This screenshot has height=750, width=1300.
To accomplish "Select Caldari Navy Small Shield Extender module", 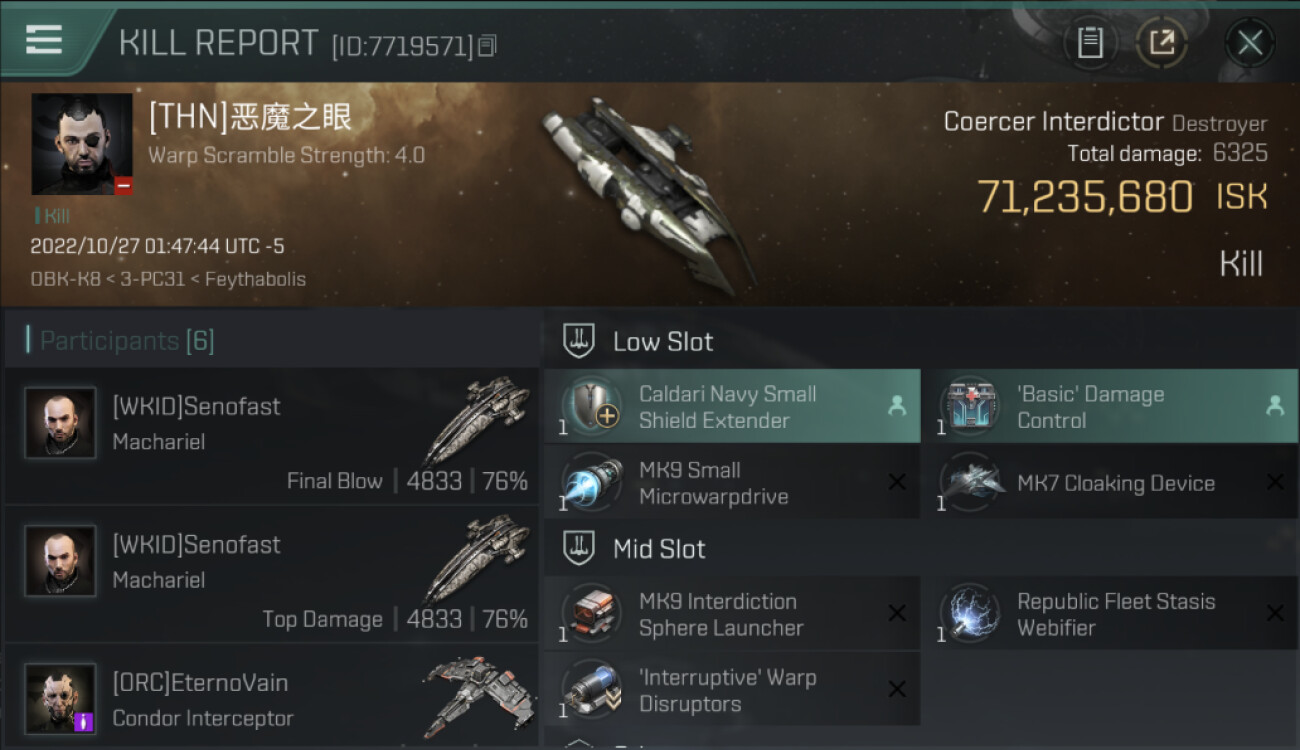I will pyautogui.click(x=732, y=406).
